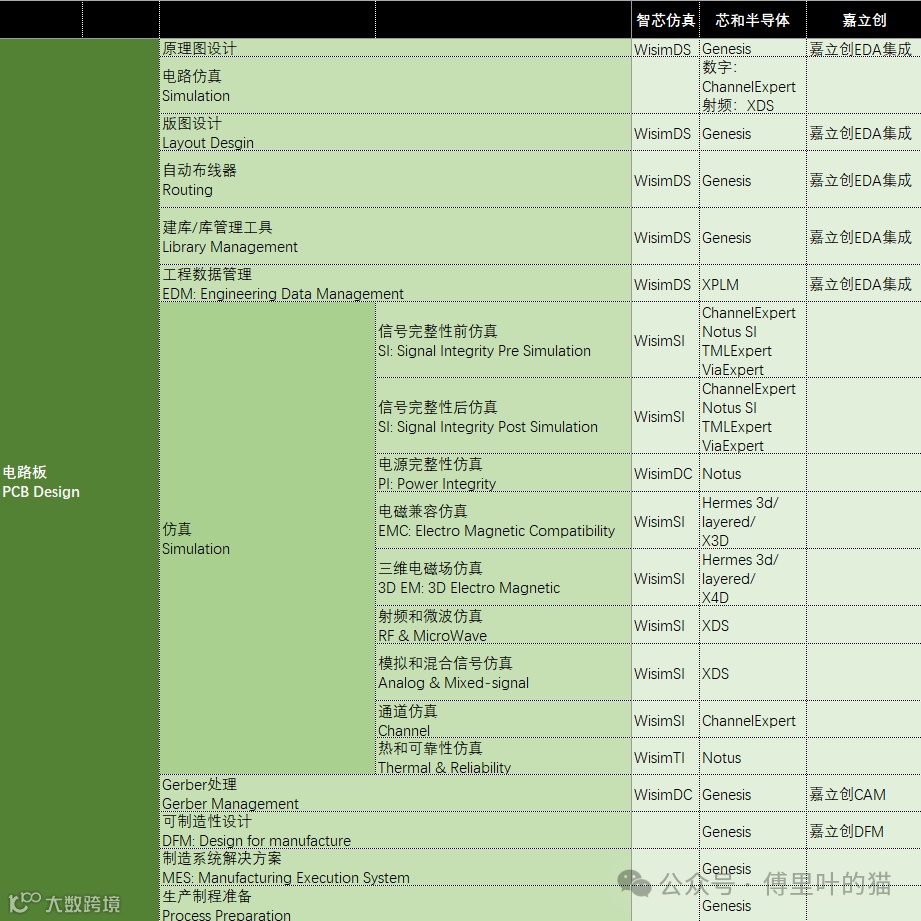Click the 模拟和混合信号仿真 Analog & Mixed-signal cell

click(503, 673)
